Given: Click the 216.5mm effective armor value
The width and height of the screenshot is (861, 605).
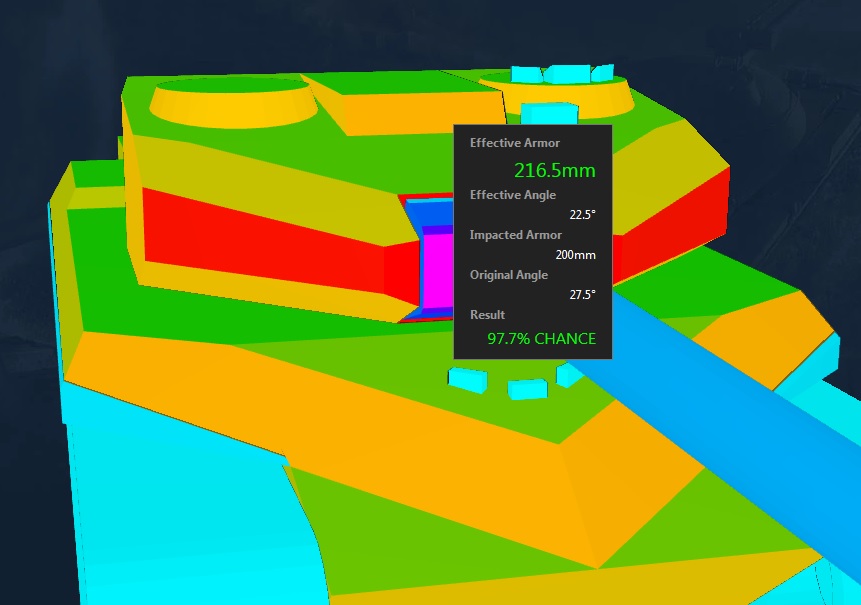Looking at the screenshot, I should click(x=555, y=170).
